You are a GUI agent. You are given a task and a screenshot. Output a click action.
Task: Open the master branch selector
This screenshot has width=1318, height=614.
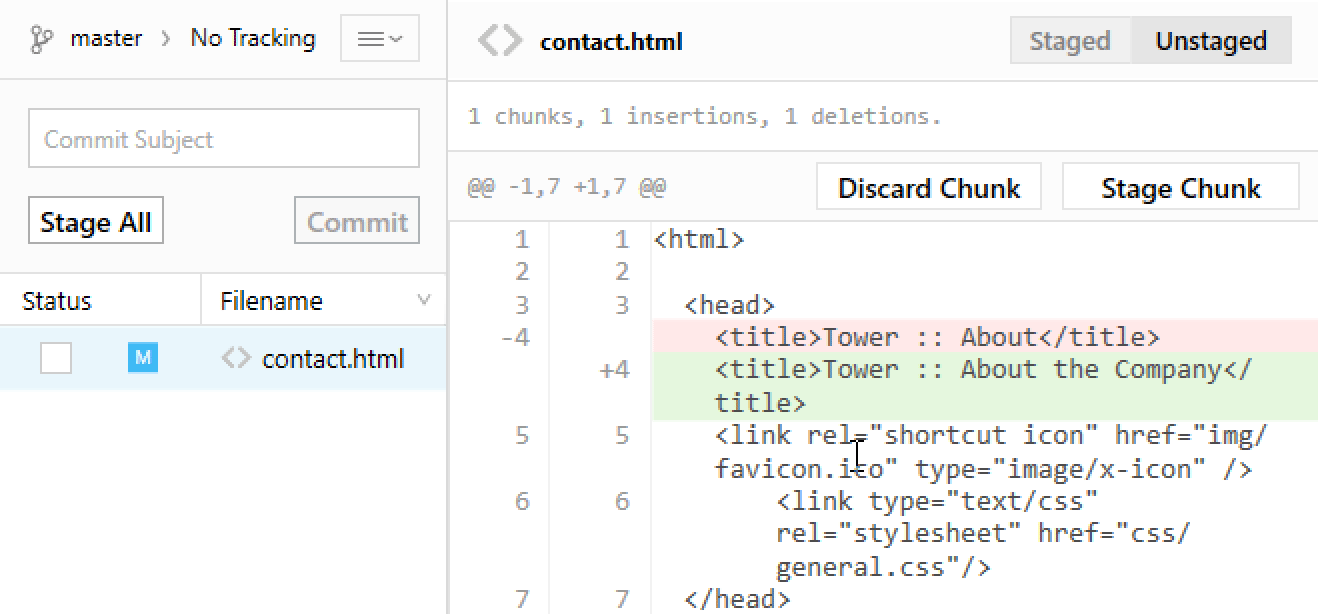tap(106, 38)
